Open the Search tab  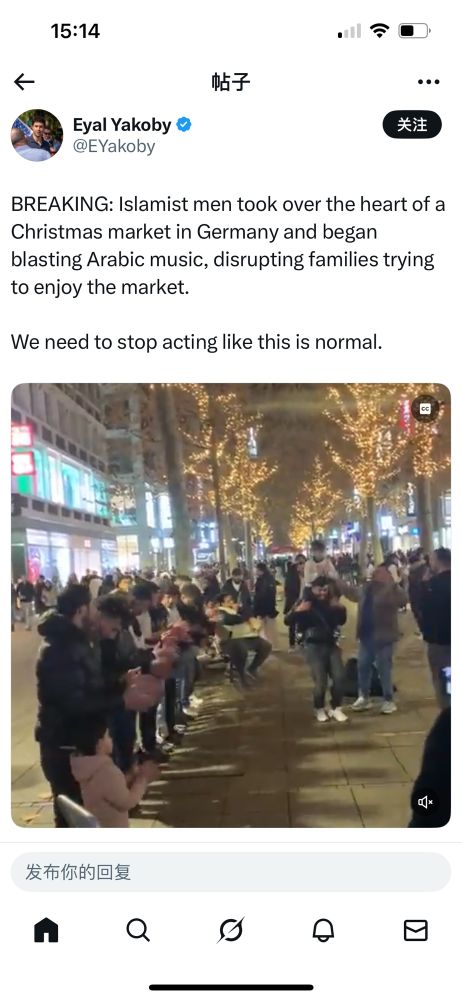(x=138, y=930)
